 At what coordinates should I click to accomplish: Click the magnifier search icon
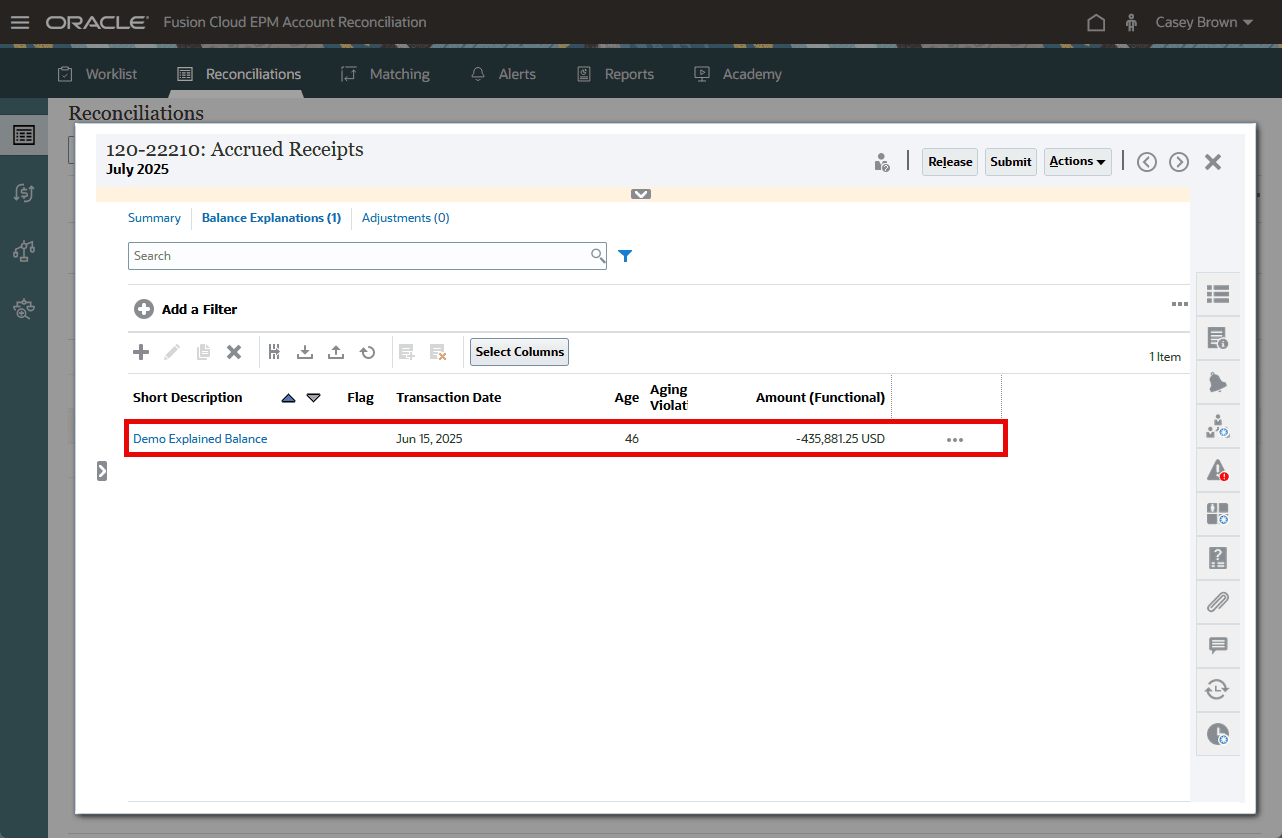click(598, 256)
